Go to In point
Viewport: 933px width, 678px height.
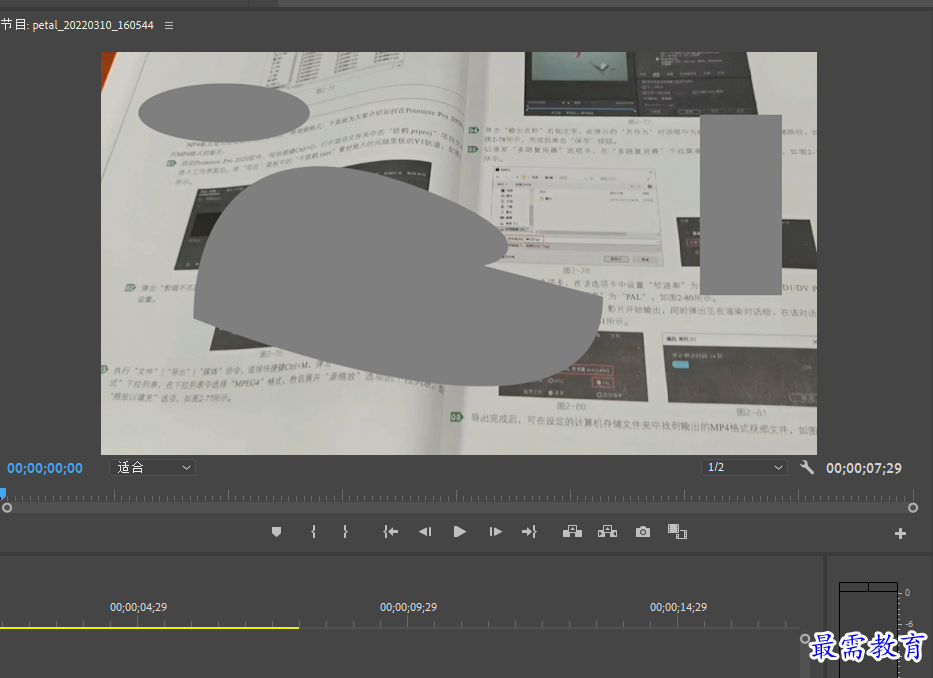[x=390, y=532]
